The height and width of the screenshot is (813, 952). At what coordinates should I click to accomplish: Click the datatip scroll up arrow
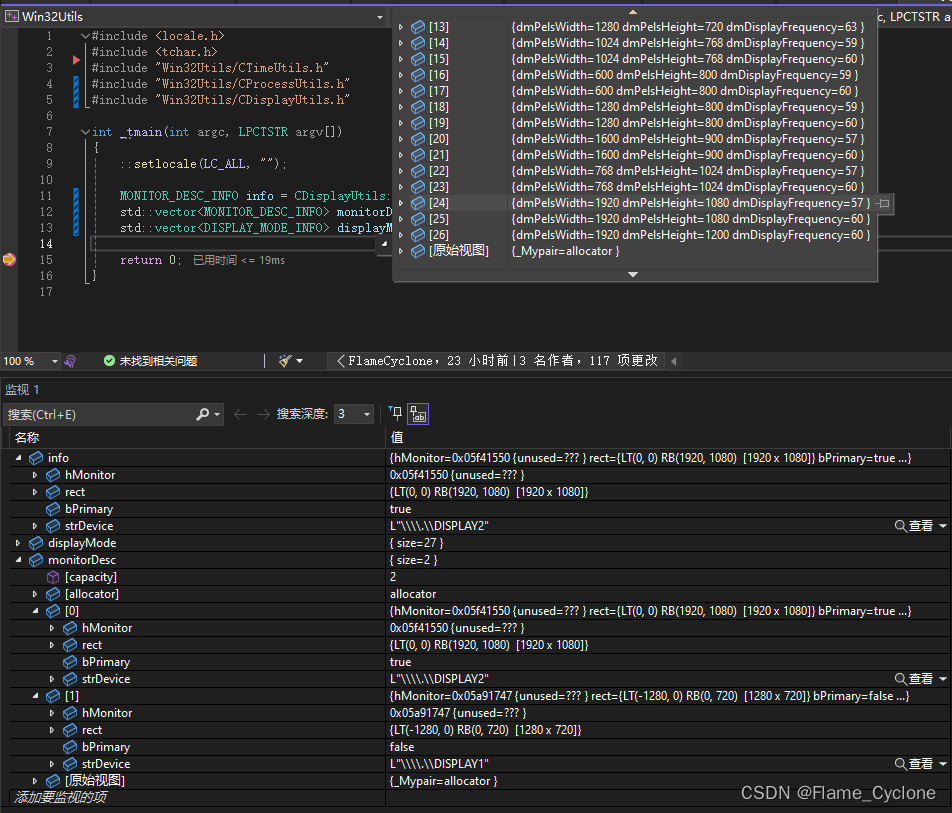(633, 12)
